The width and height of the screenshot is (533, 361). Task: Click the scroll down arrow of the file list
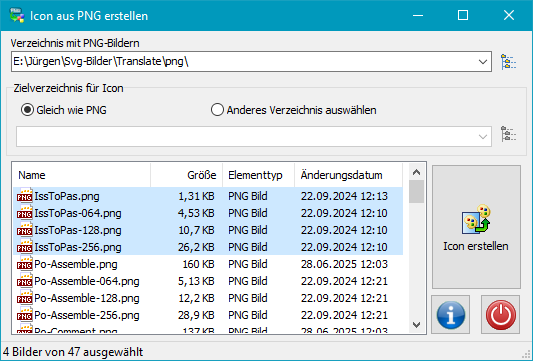(416, 325)
